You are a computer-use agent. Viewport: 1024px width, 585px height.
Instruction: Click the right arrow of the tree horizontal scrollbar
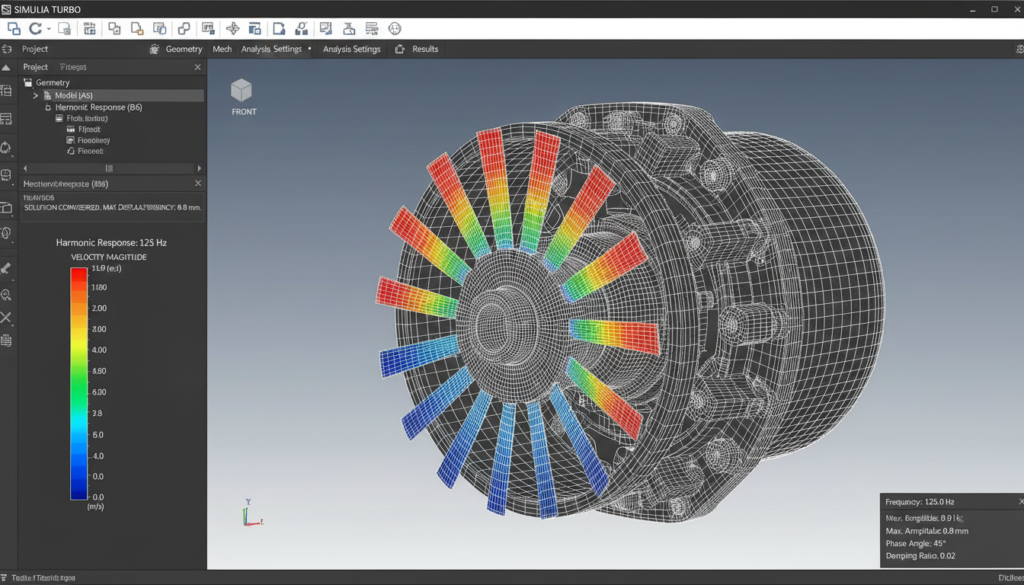click(x=199, y=168)
